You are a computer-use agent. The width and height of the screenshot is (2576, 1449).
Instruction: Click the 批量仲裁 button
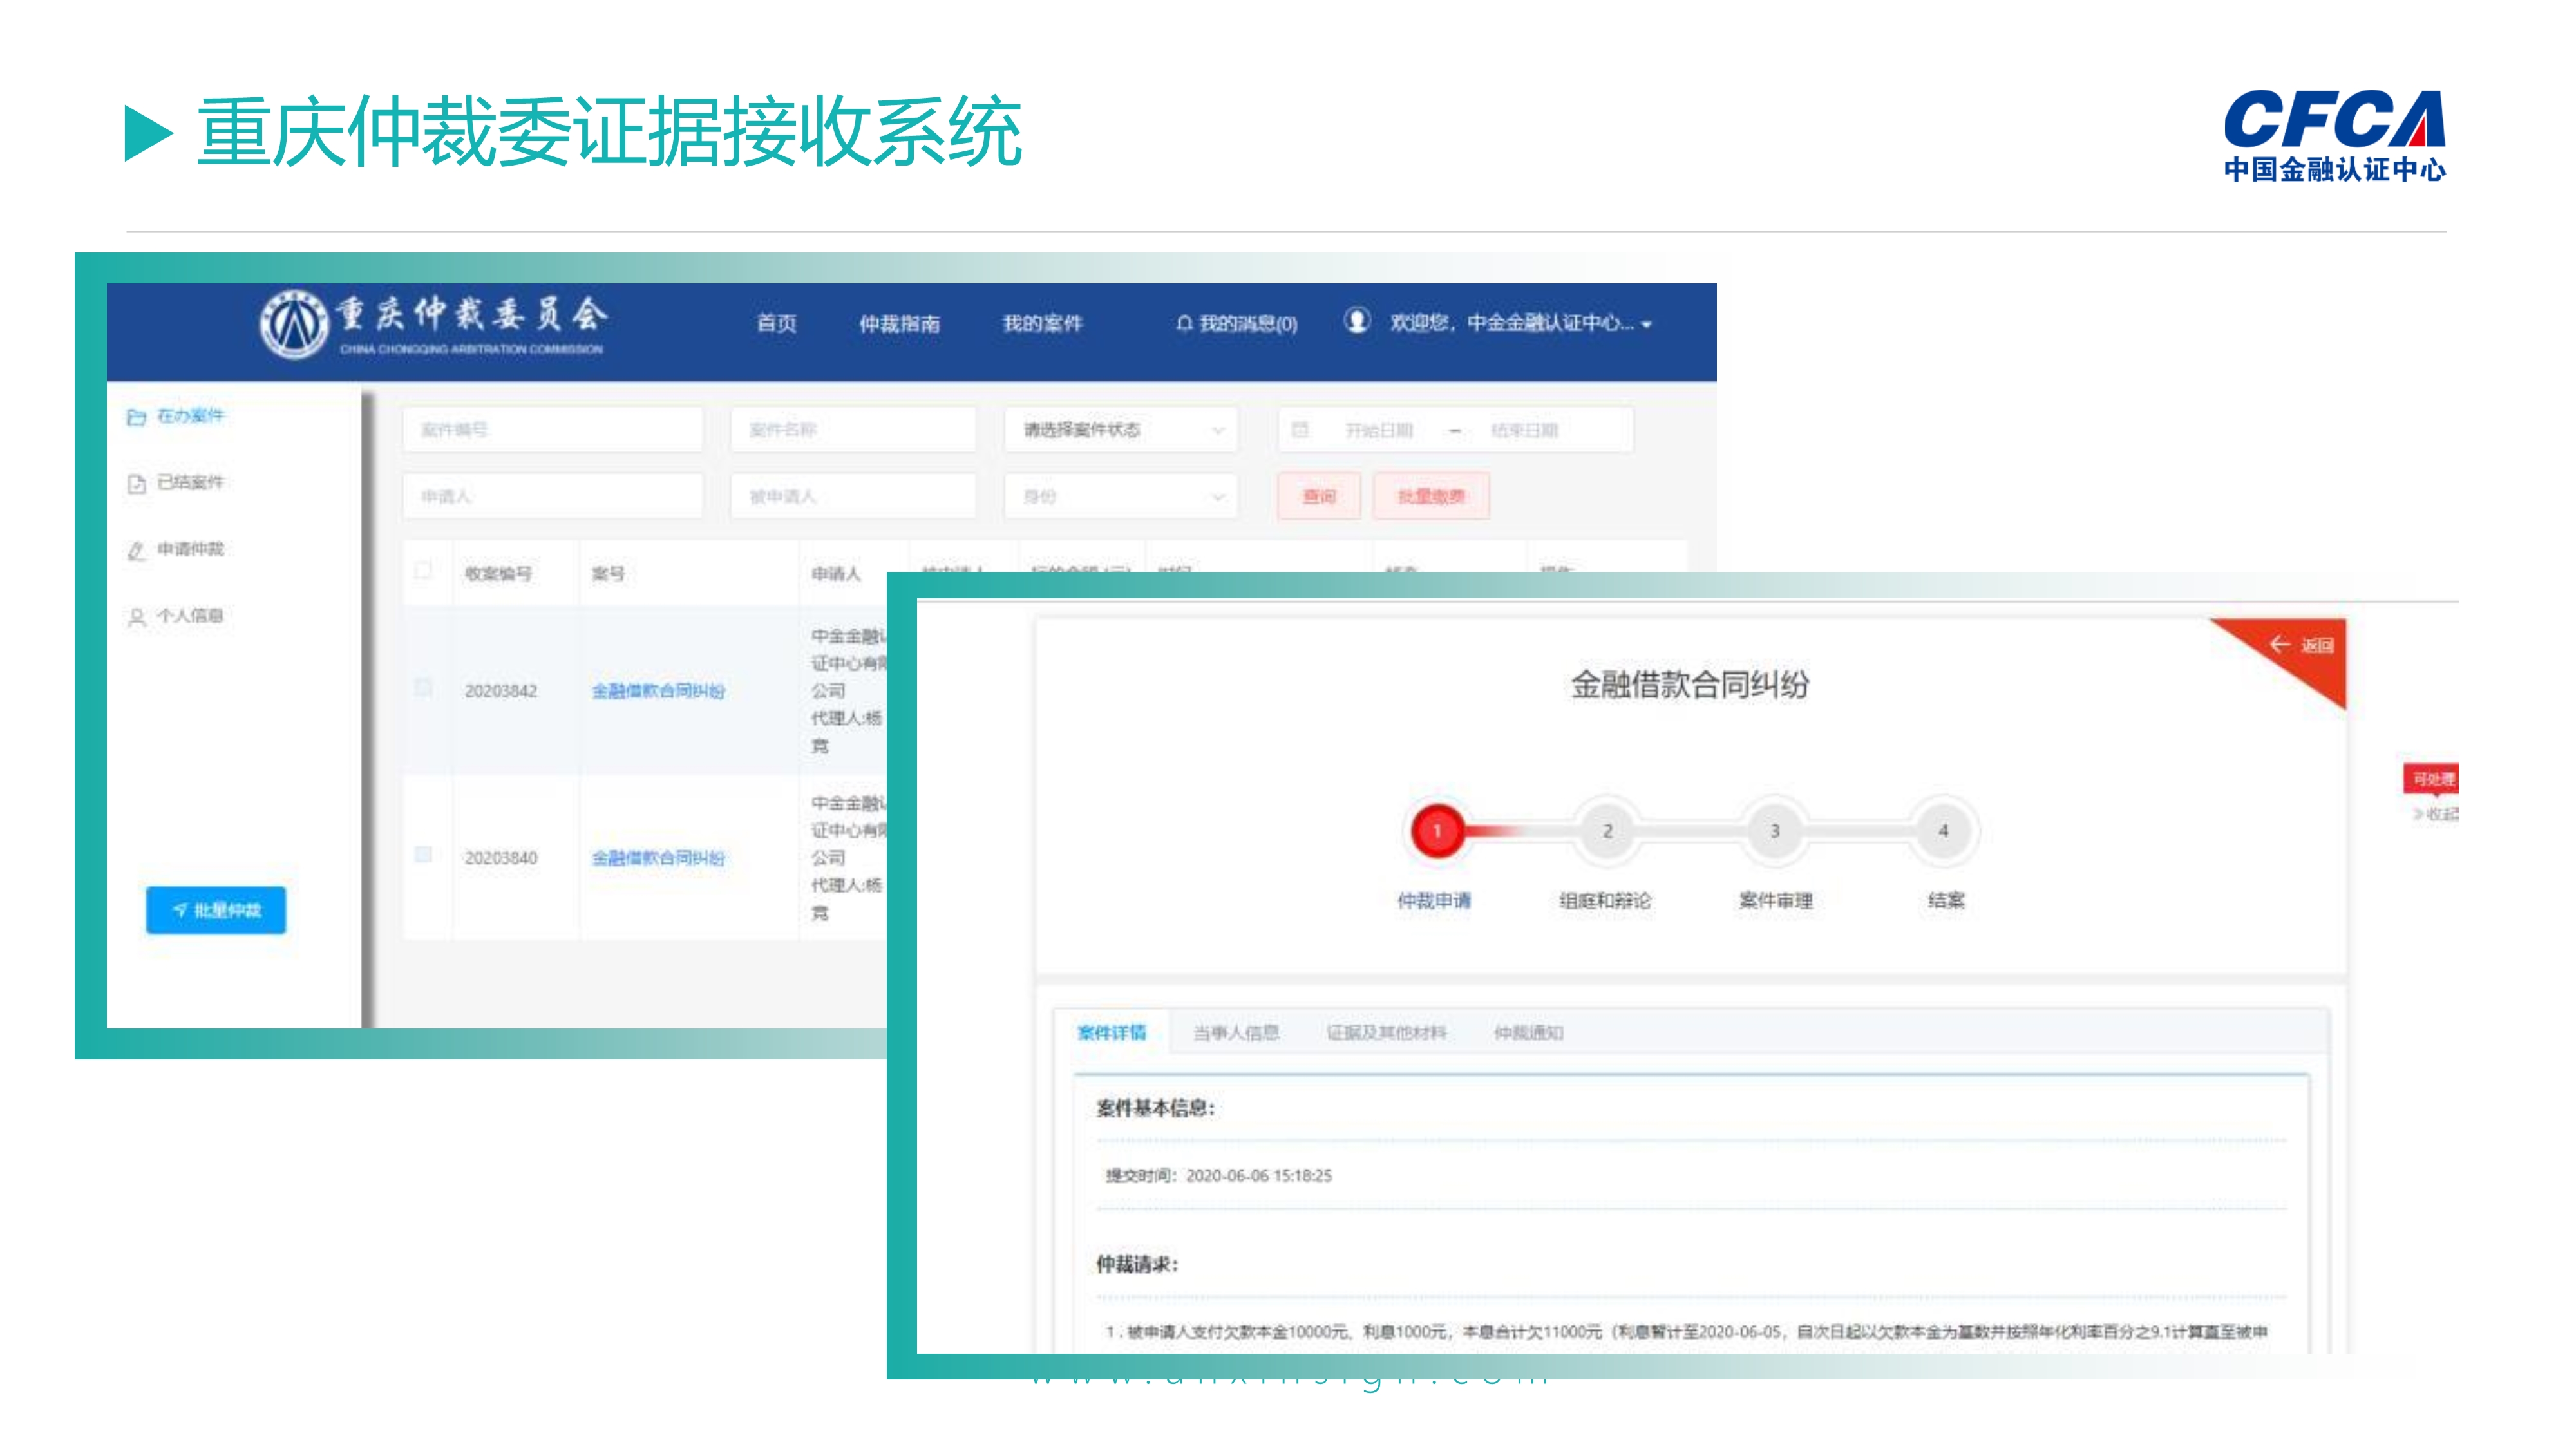(216, 910)
